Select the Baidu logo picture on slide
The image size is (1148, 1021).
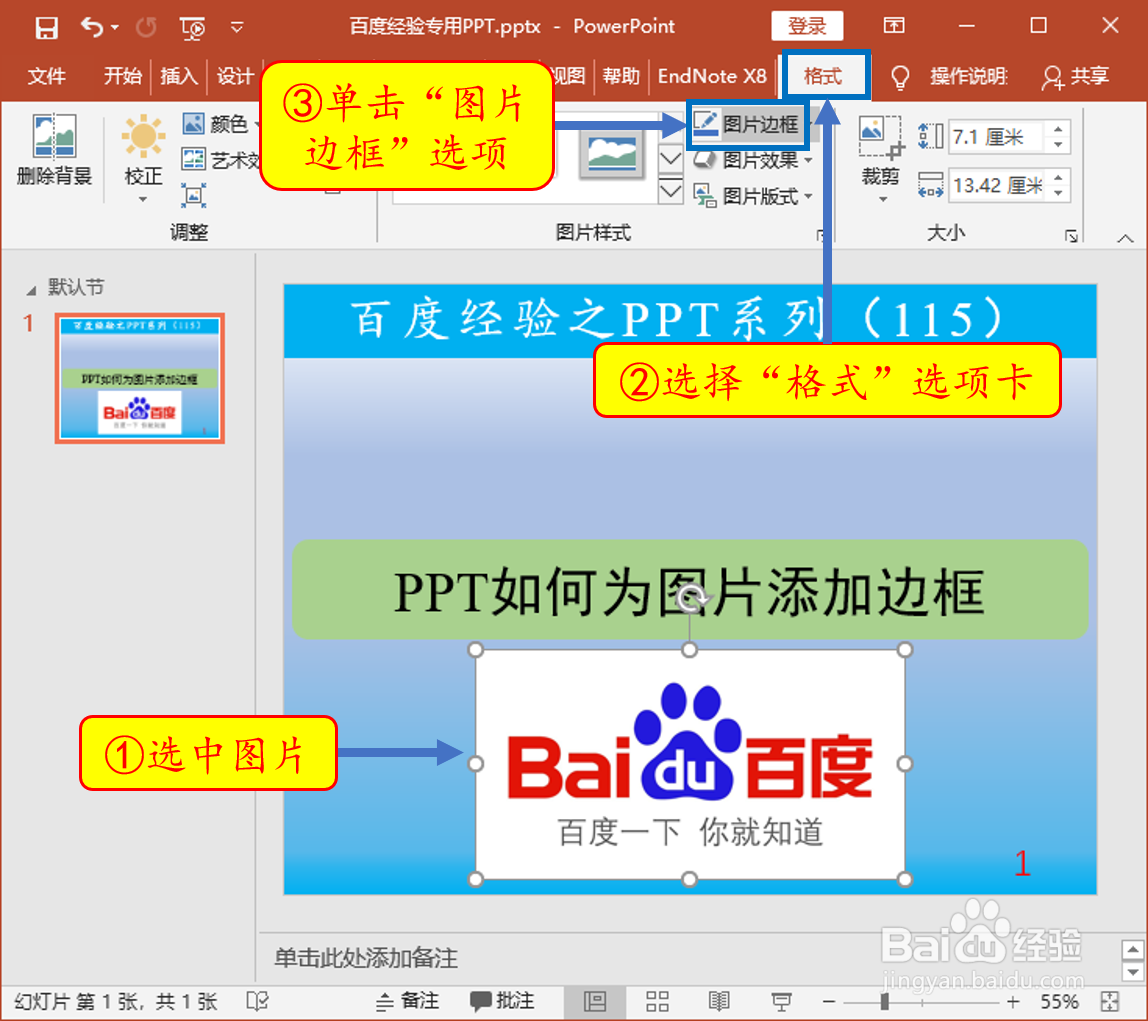click(690, 764)
